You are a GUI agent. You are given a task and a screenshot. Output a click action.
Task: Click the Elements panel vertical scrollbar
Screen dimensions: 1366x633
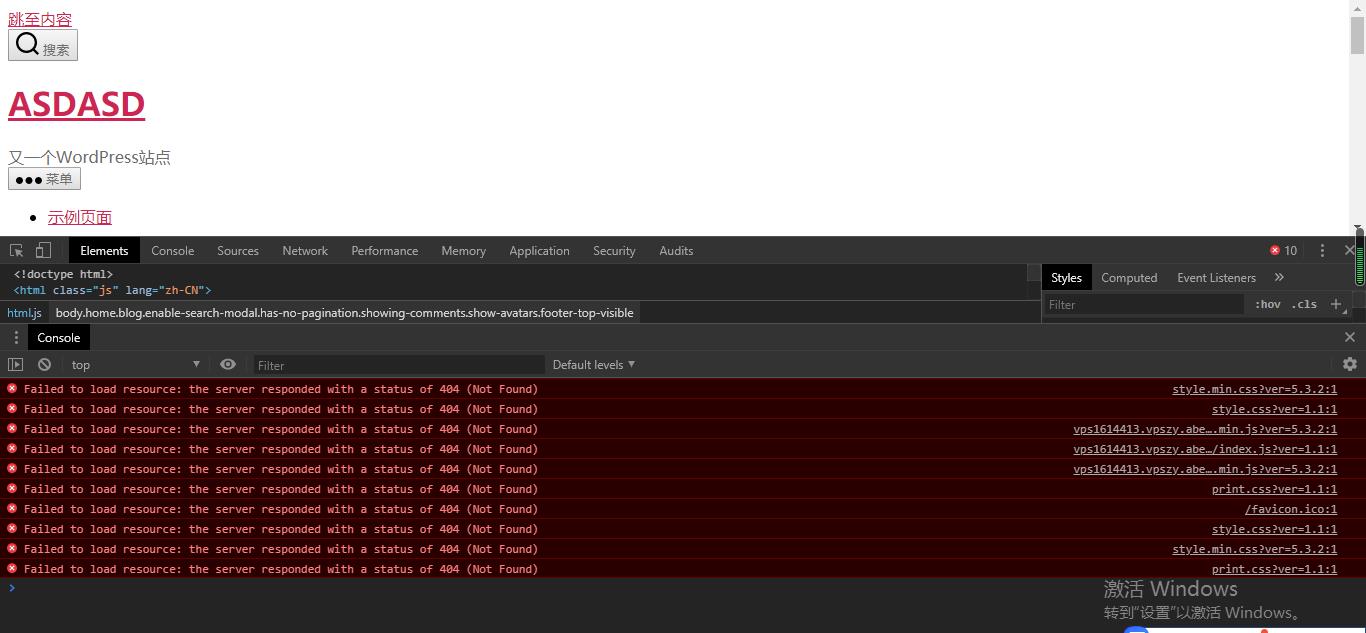[1034, 274]
